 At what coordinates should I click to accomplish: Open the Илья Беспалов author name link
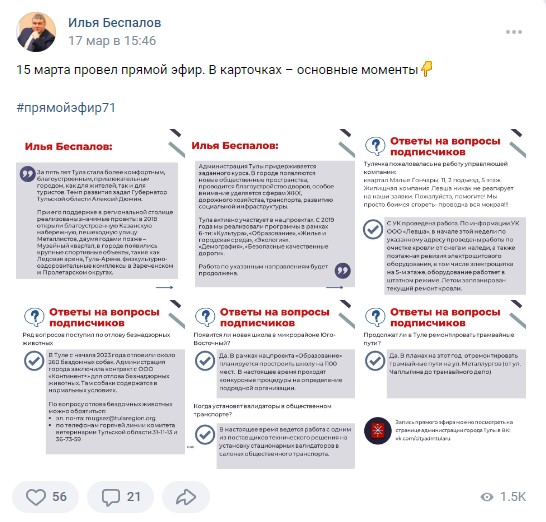point(115,23)
